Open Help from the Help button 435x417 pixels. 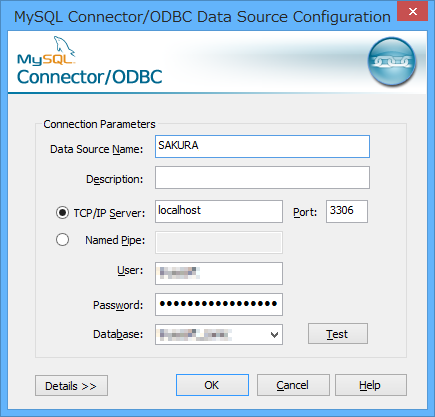(371, 385)
